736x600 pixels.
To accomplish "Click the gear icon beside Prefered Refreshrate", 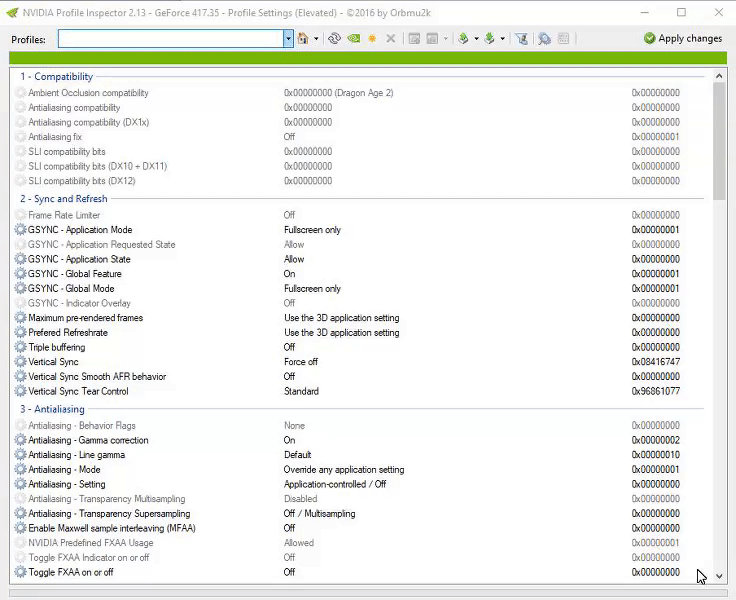I will [20, 332].
